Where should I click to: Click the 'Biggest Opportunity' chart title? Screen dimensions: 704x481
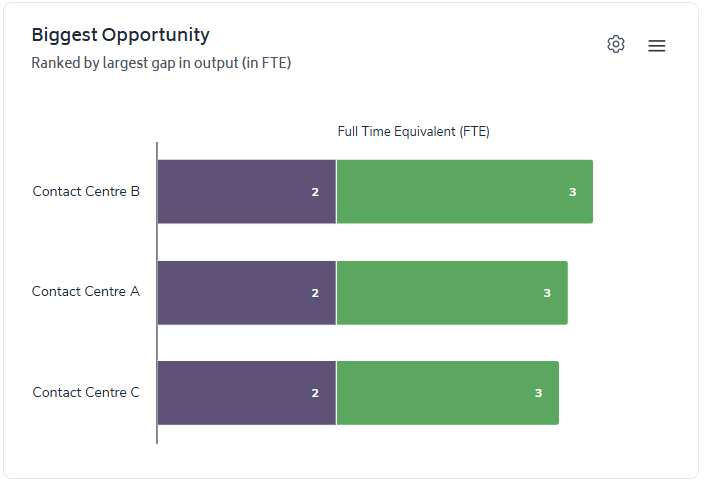[121, 35]
